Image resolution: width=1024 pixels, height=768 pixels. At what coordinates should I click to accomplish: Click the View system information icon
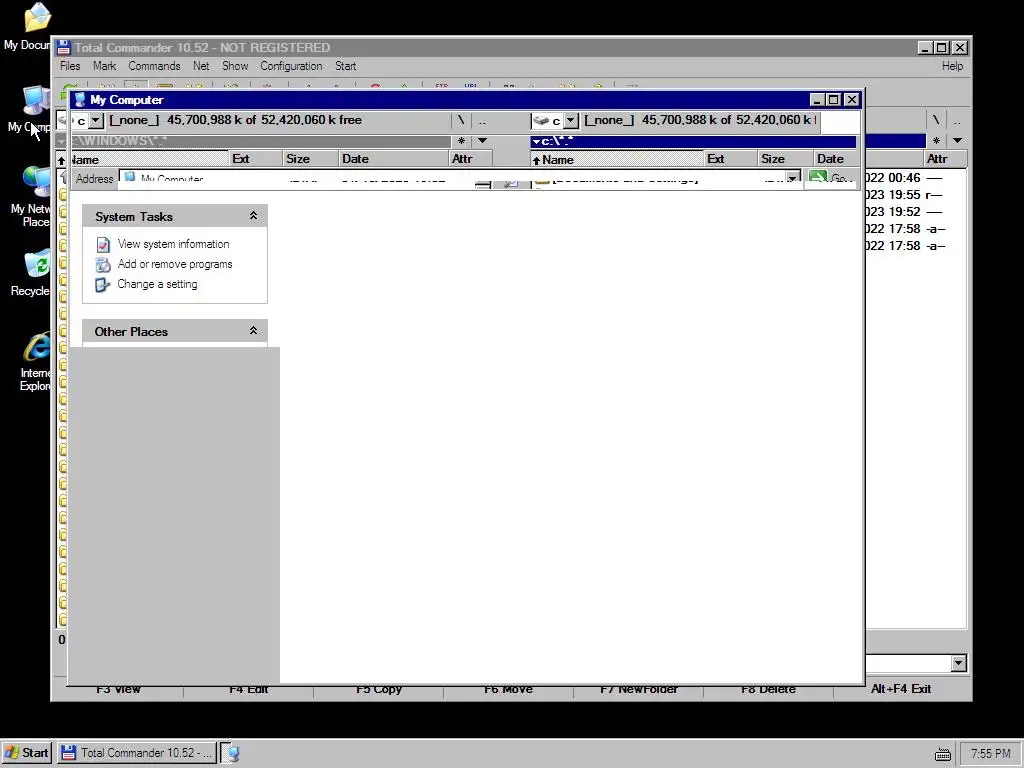click(x=103, y=244)
